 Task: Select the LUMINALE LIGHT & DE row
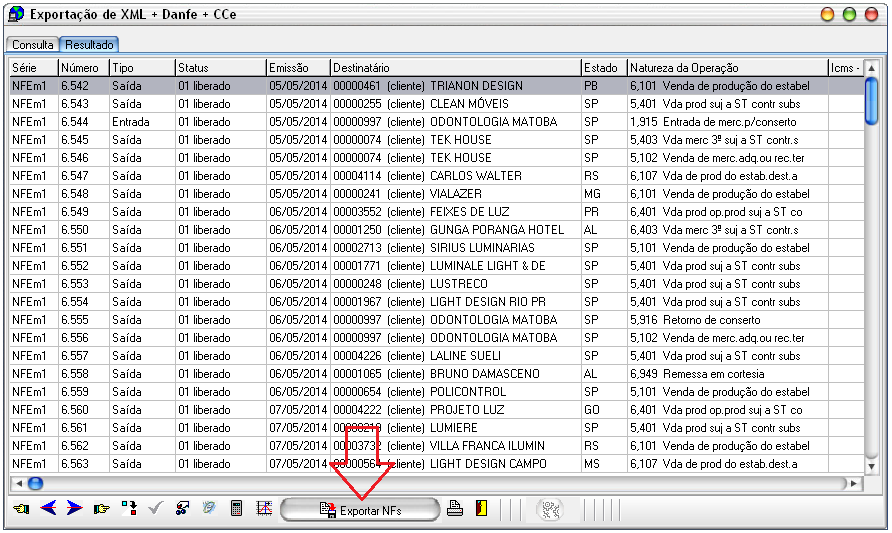point(437,266)
